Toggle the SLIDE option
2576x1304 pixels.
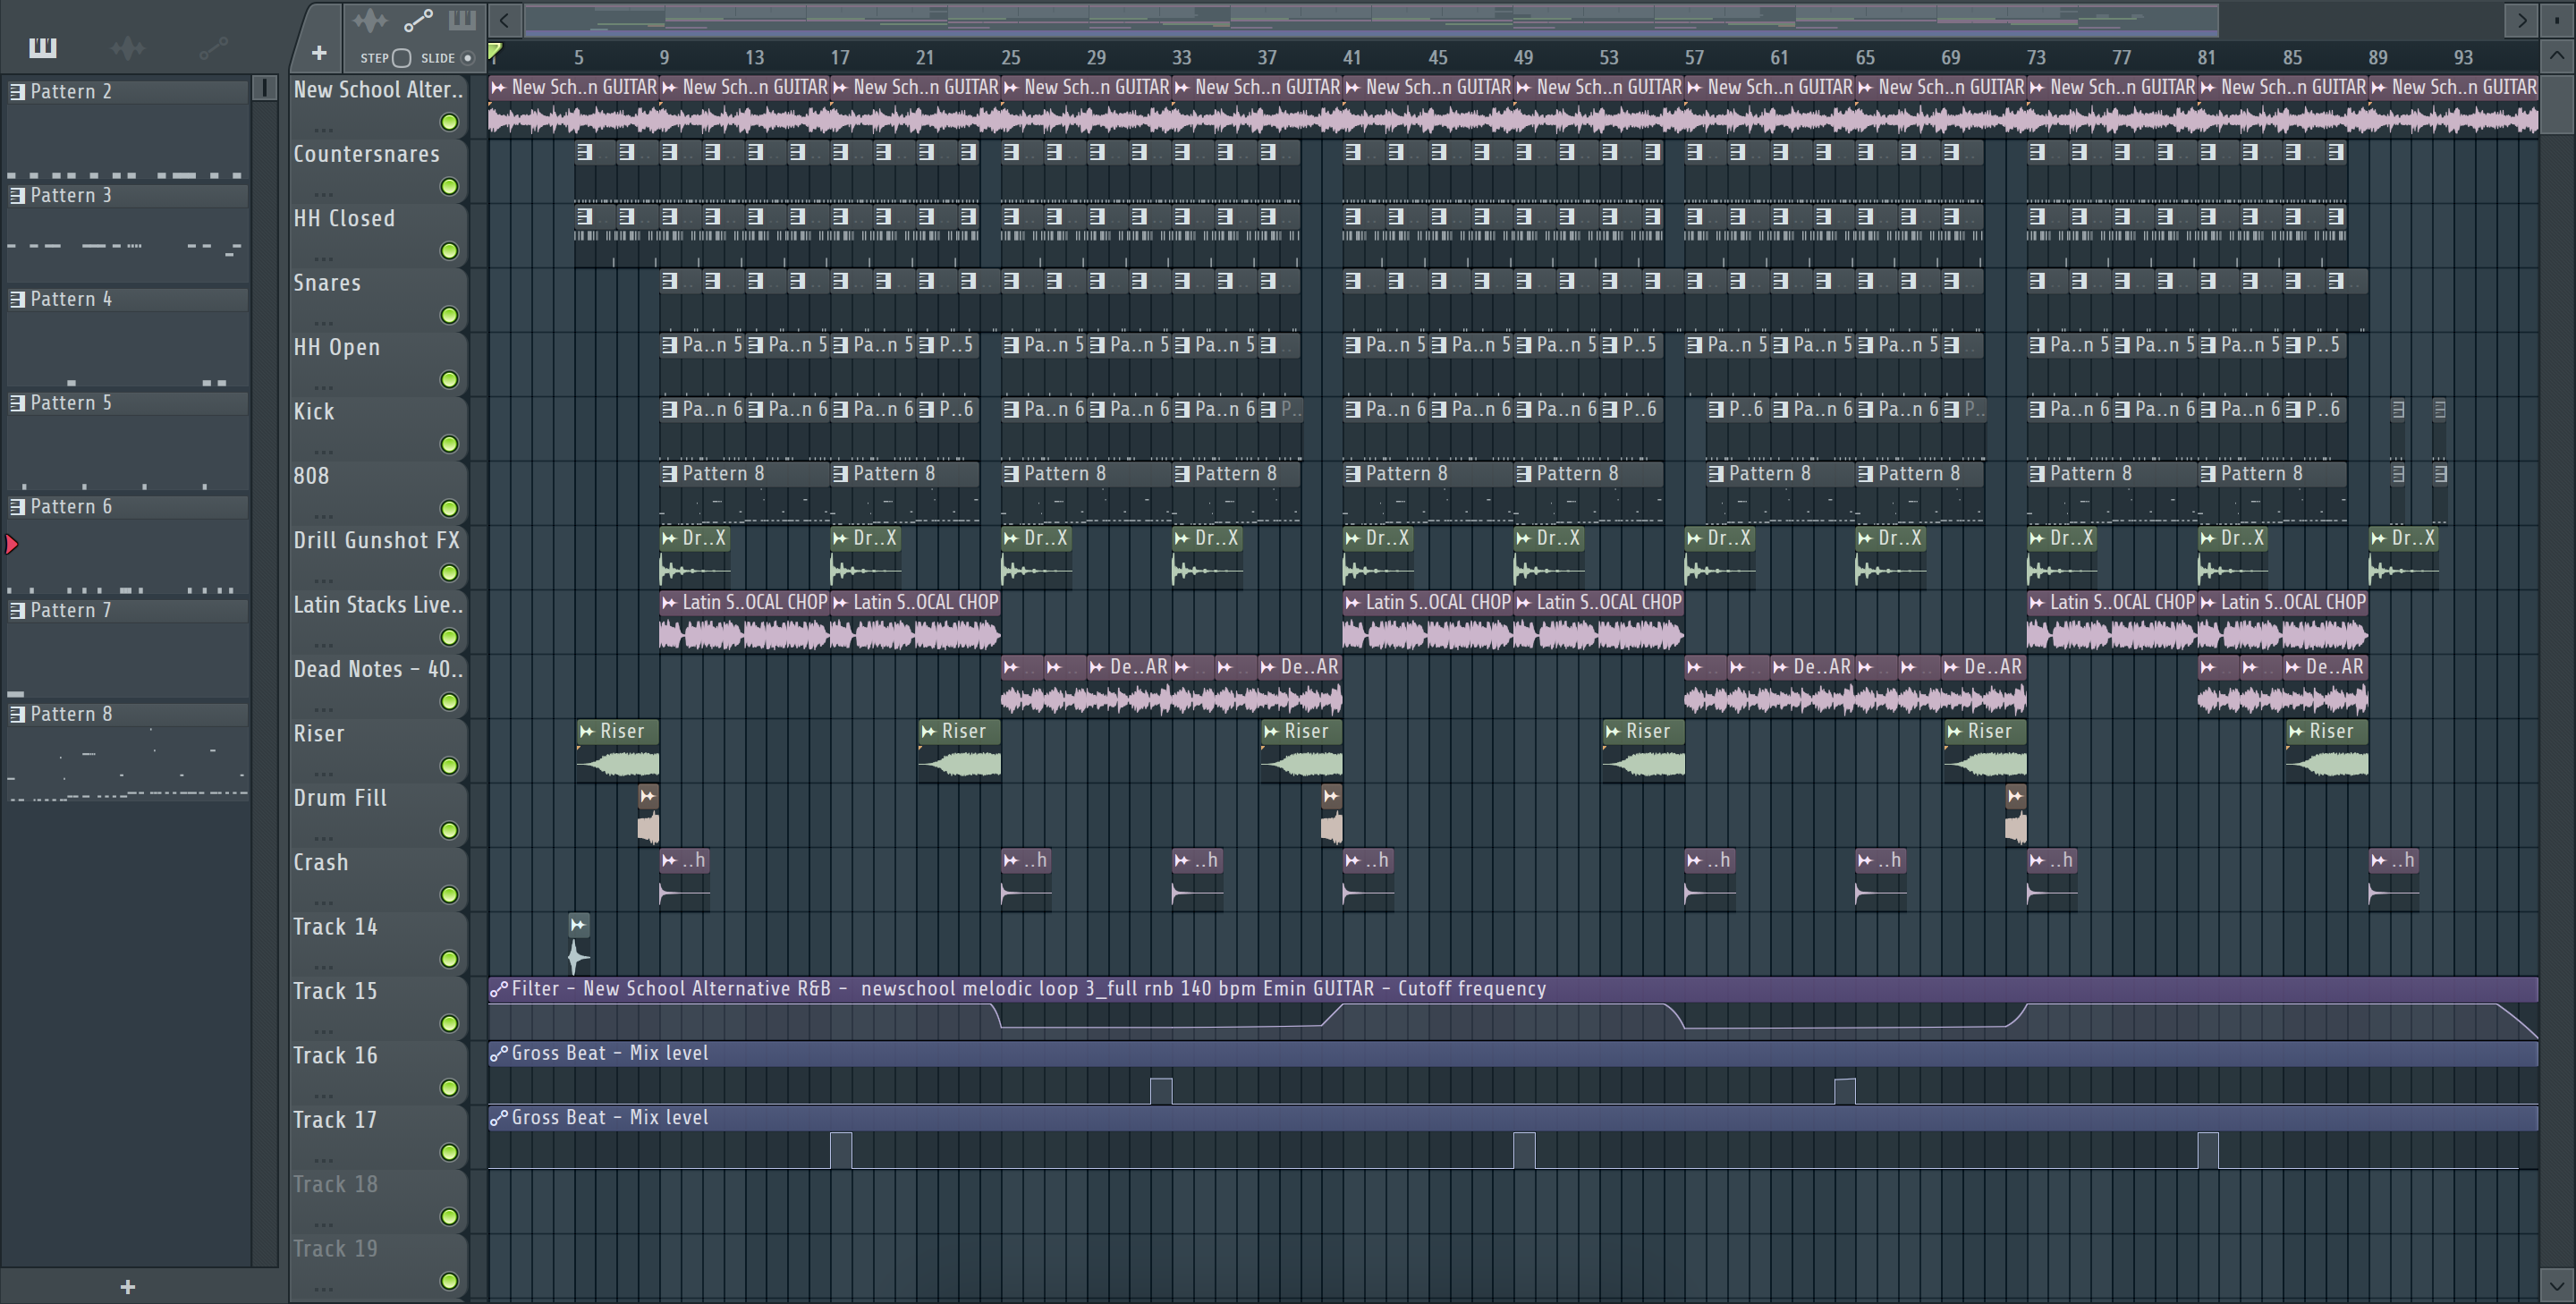467,58
